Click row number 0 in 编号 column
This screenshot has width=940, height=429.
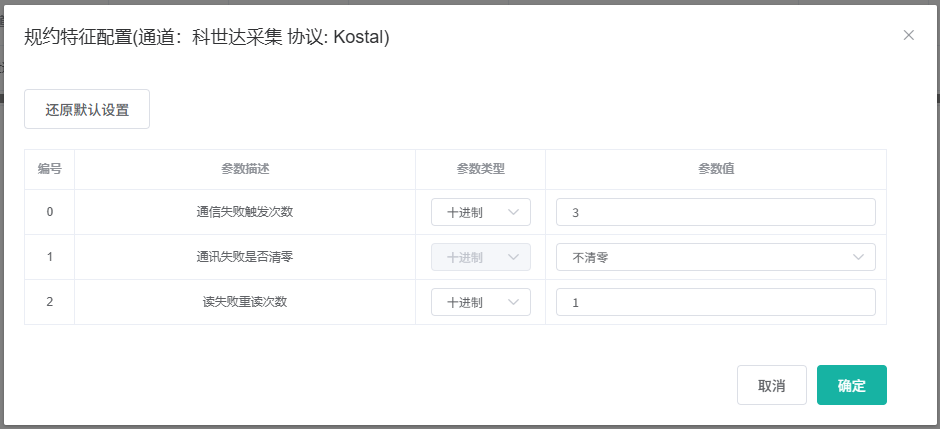pyautogui.click(x=50, y=212)
